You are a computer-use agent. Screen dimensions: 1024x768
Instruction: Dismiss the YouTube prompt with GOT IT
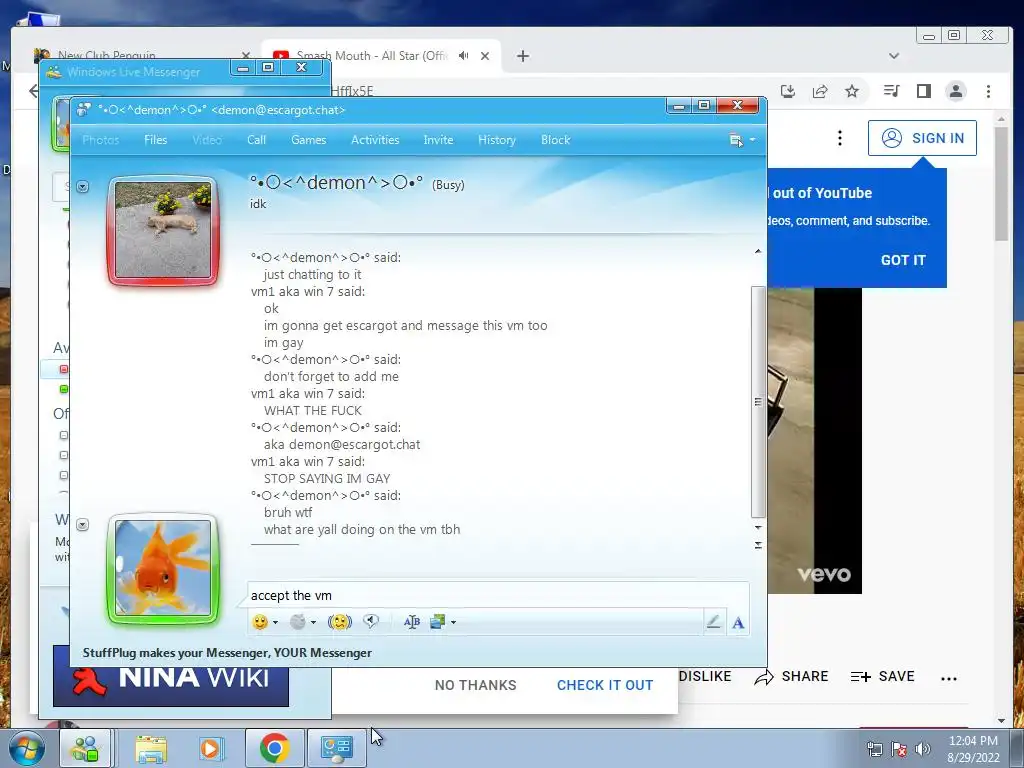click(903, 260)
